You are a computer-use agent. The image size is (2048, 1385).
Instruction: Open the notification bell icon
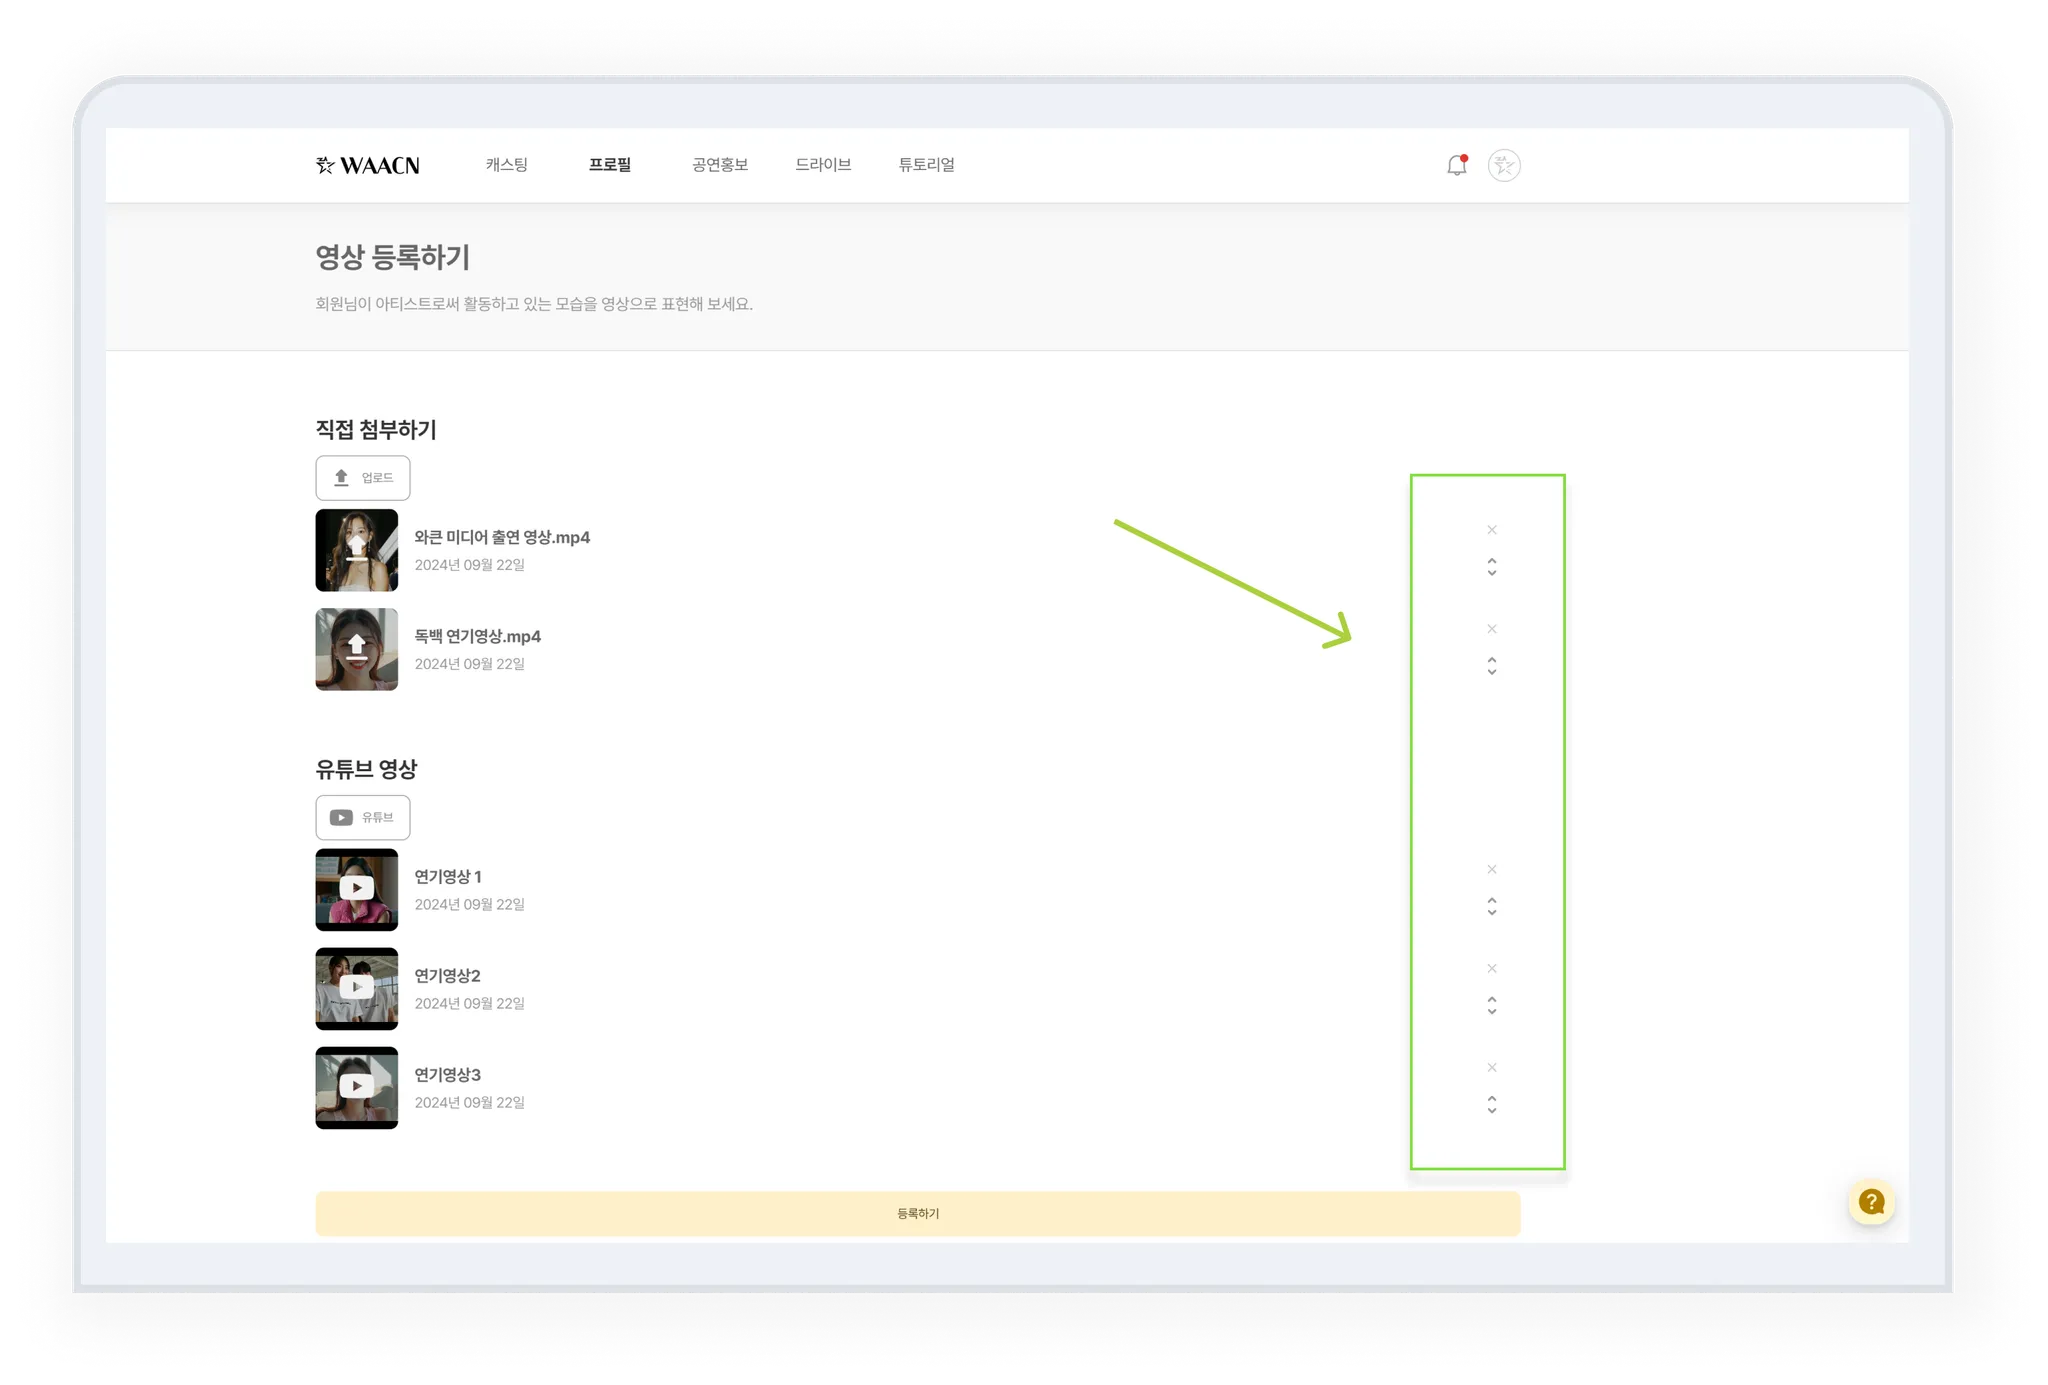pyautogui.click(x=1457, y=165)
